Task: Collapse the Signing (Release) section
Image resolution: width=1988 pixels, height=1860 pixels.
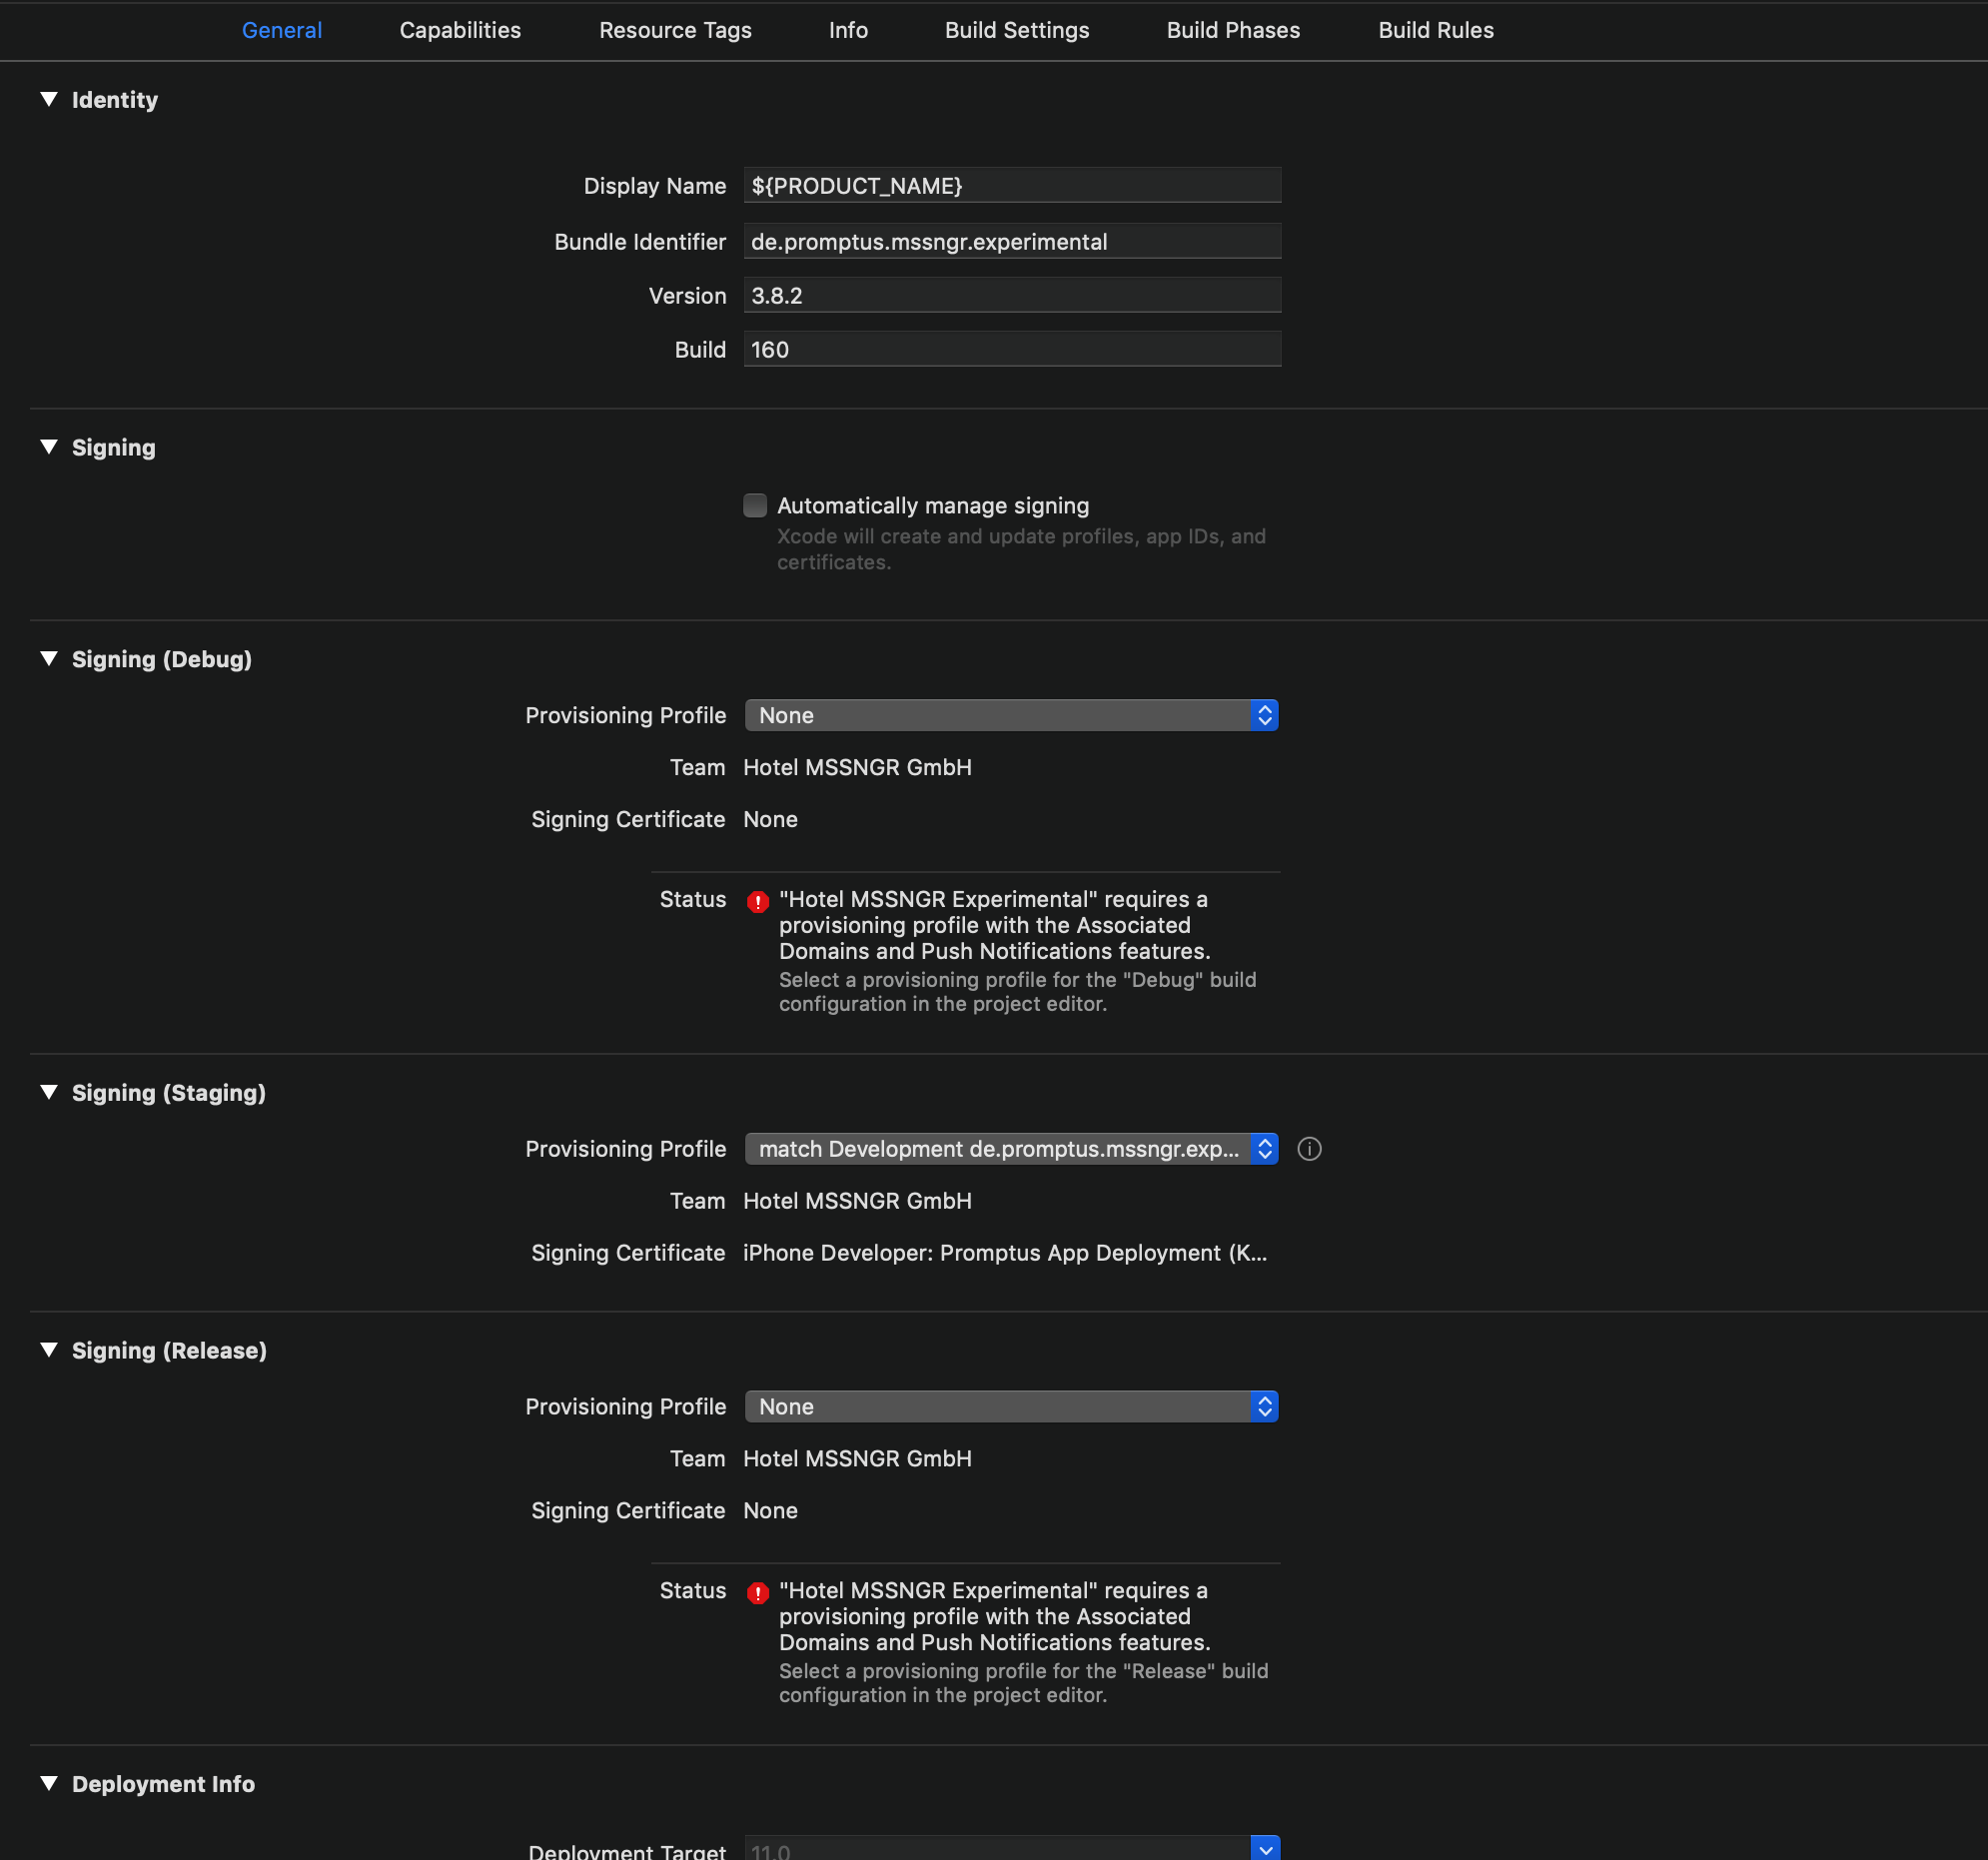Action: pos(49,1350)
